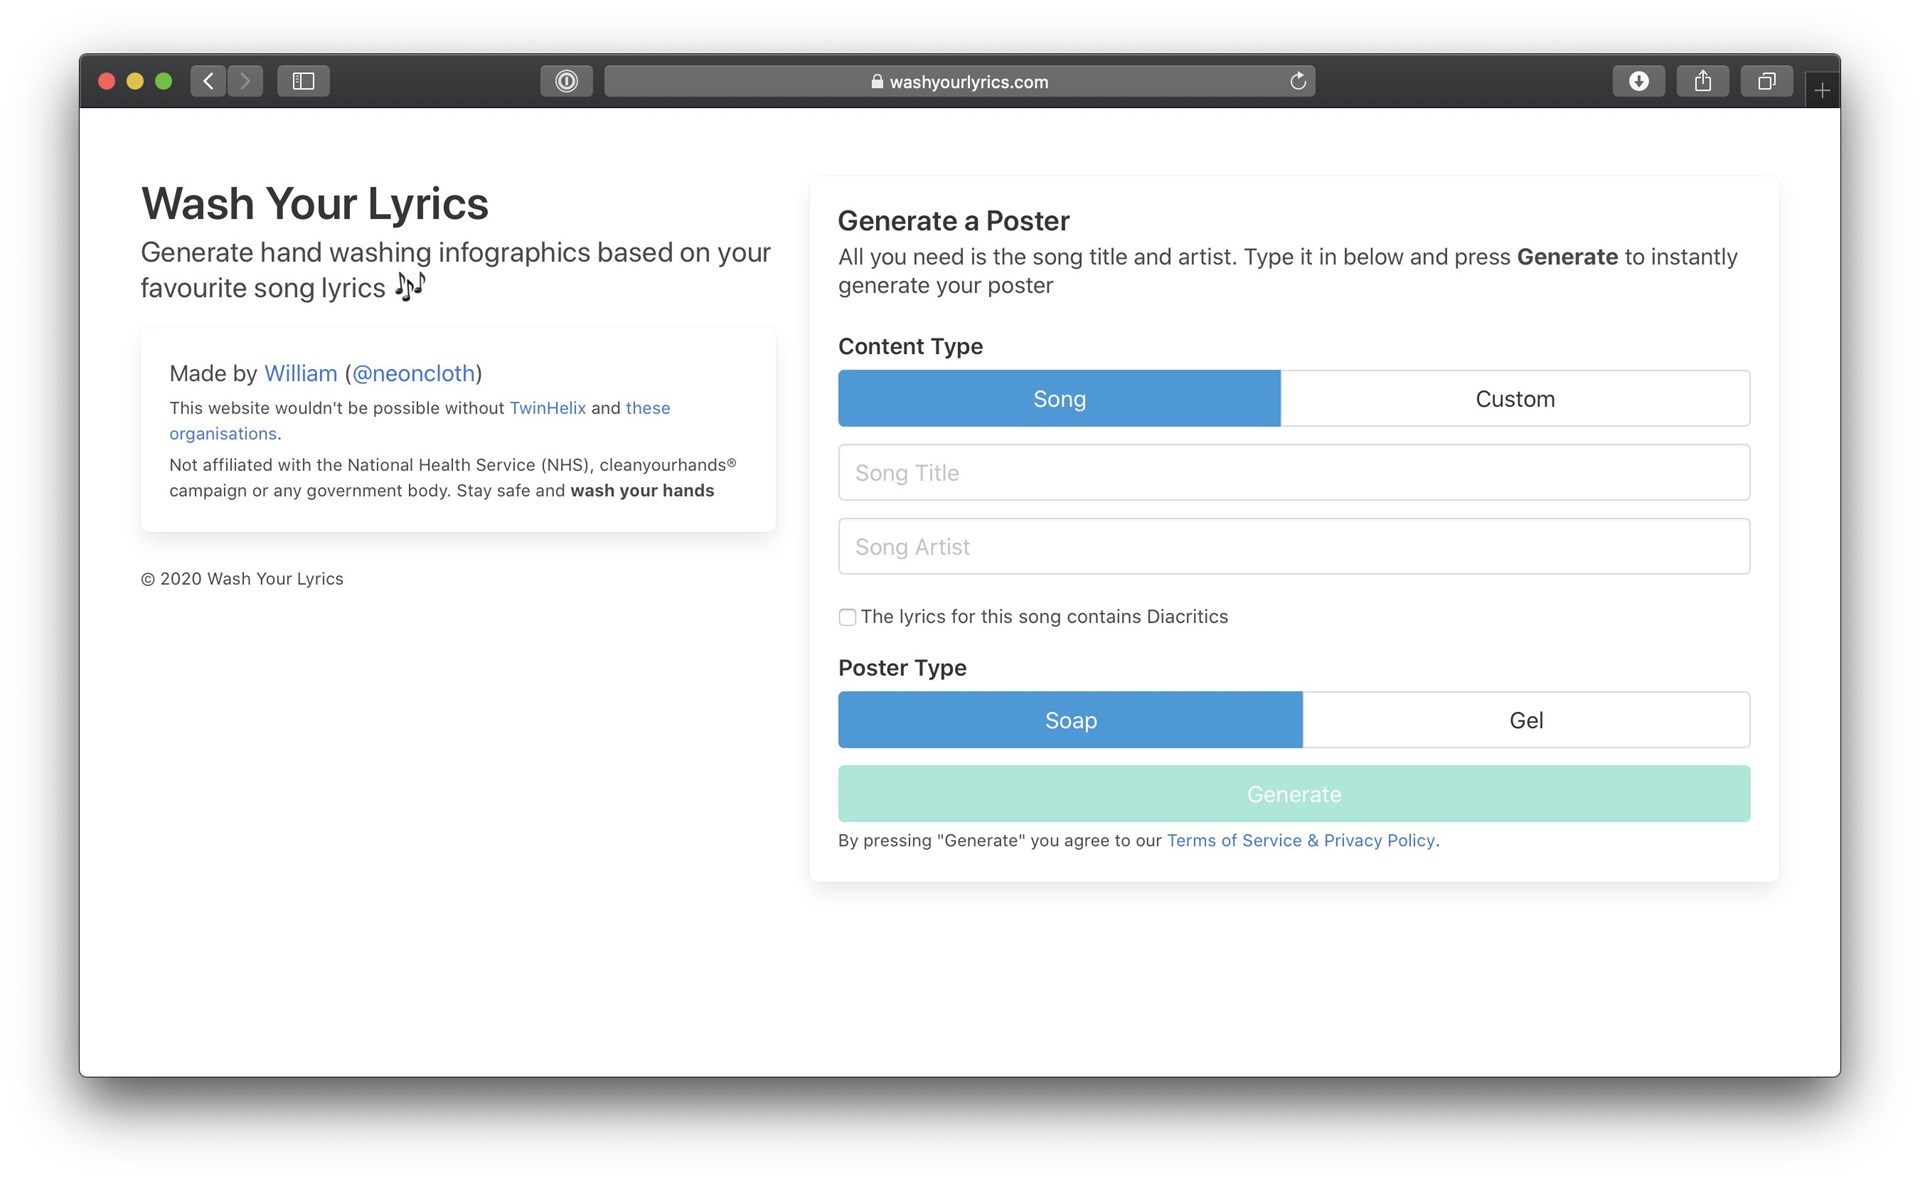Open the Share sheet icon
Image resolution: width=1920 pixels, height=1182 pixels.
[1702, 81]
